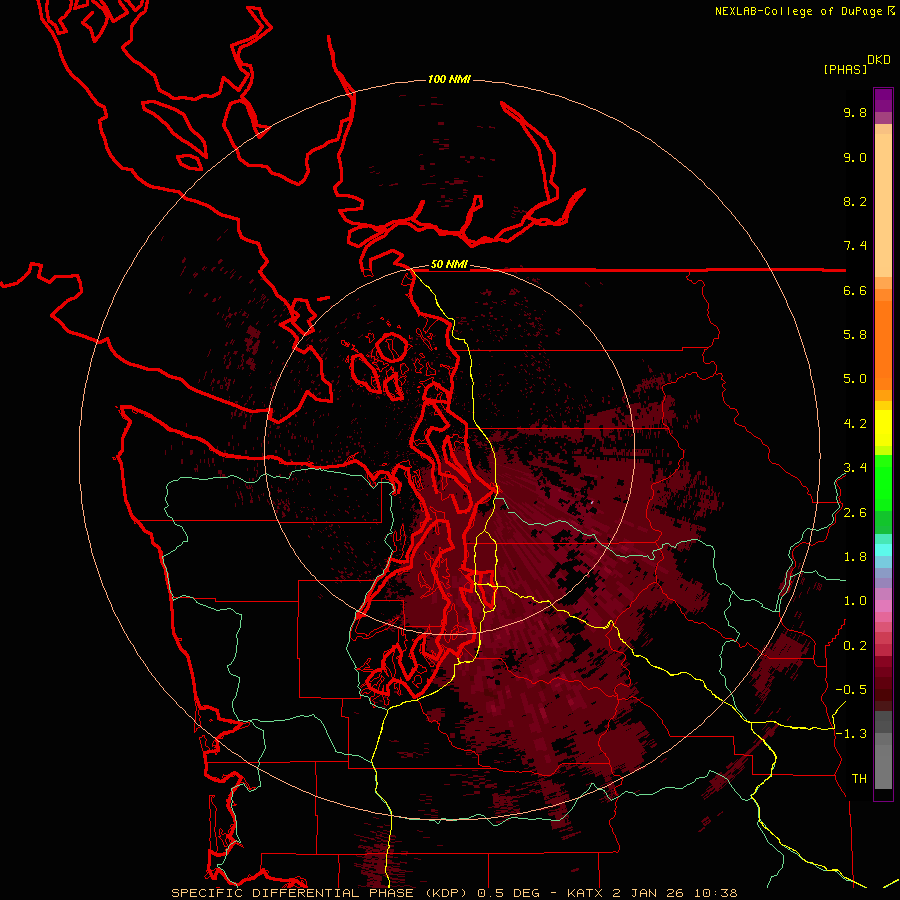Click the yellow band of the color bar
Screen dimensions: 900x900
tap(883, 428)
